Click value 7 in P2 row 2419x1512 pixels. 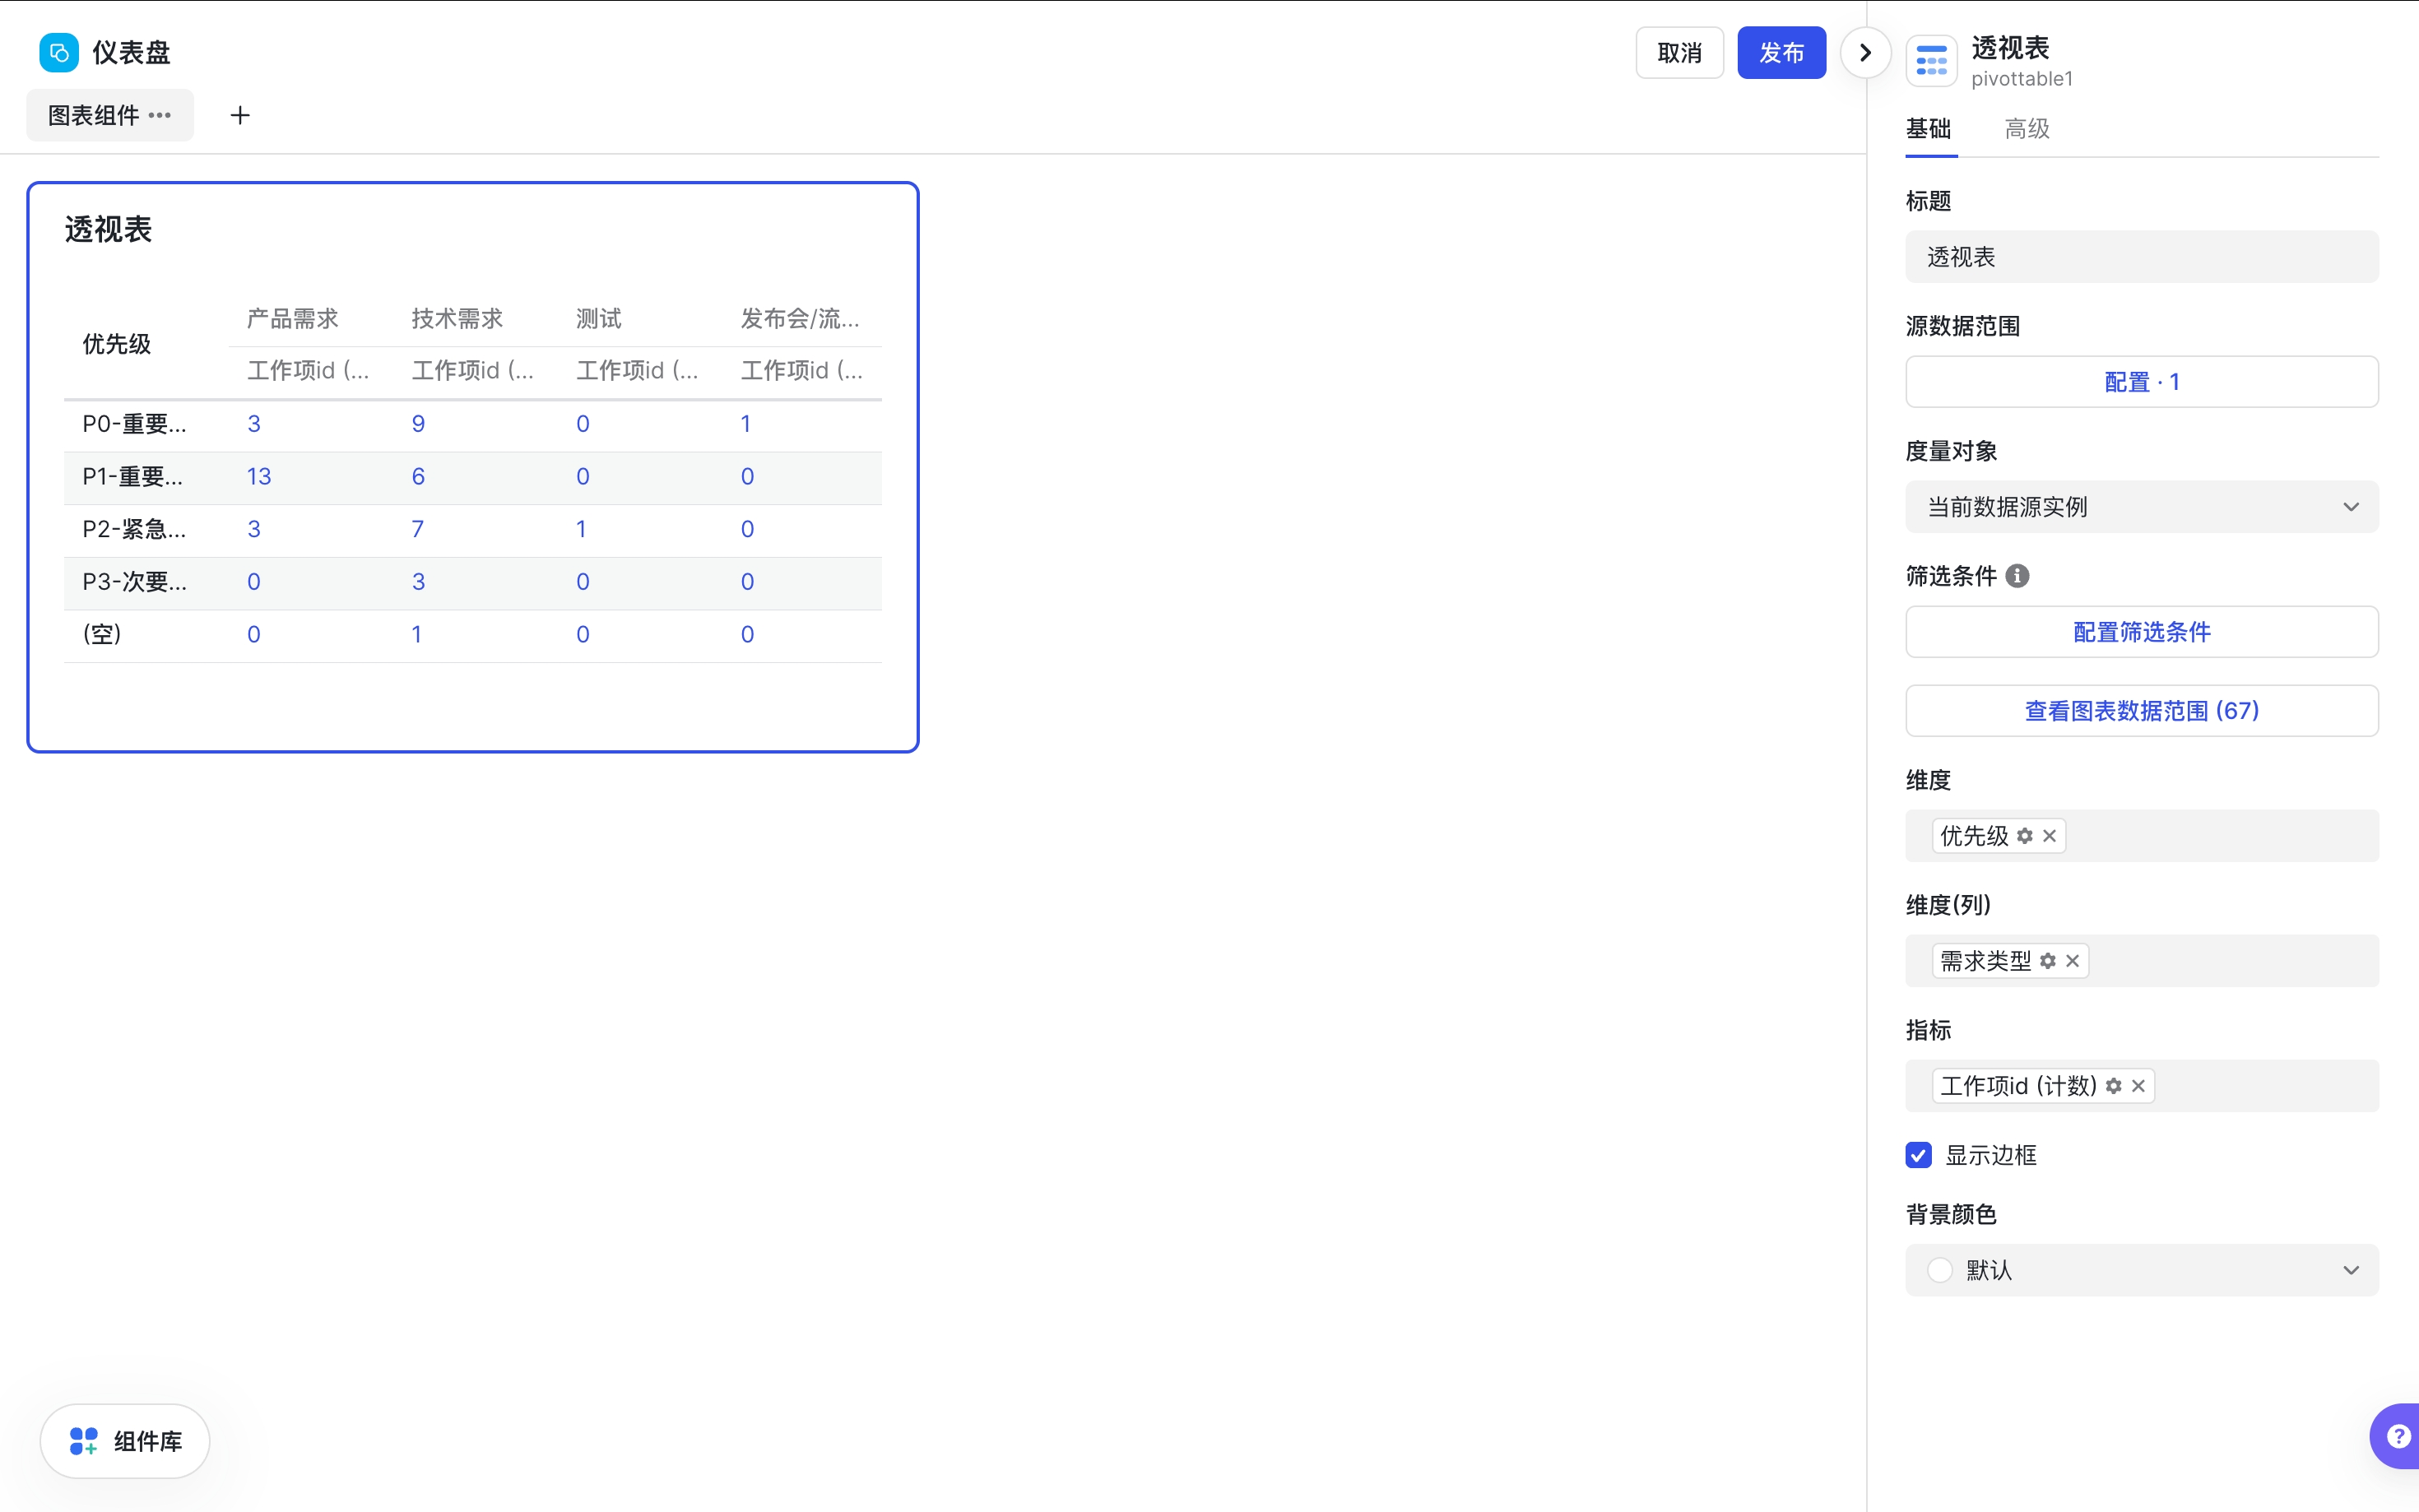[418, 529]
